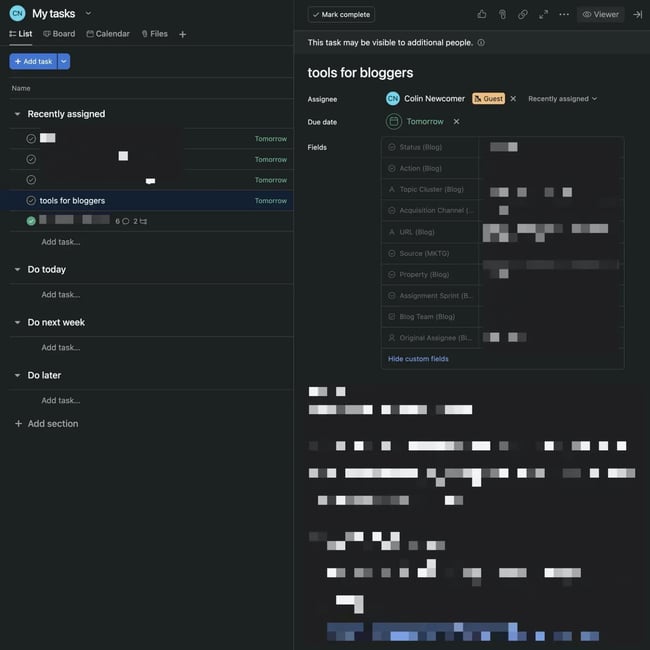Click the Name column header

(x=21, y=88)
